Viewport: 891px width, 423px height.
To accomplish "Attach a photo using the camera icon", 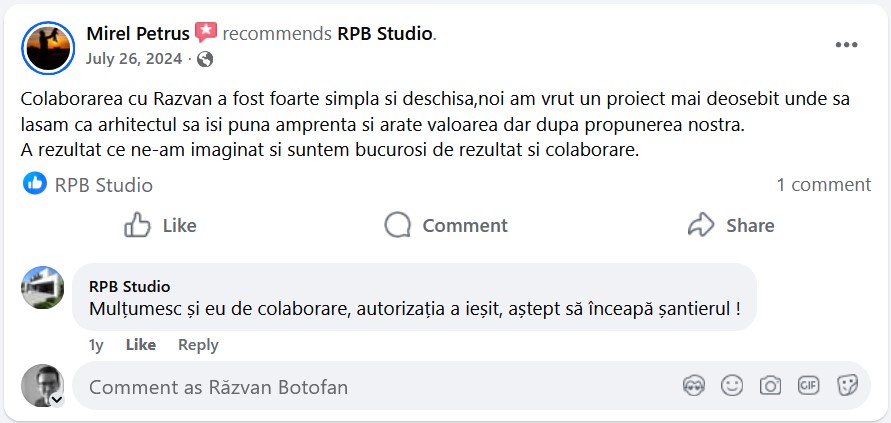I will [x=770, y=386].
